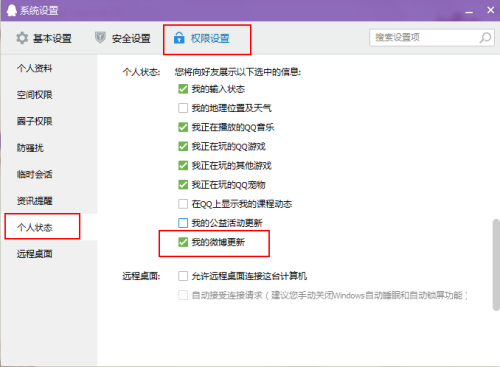Open the 基本设置 tab
This screenshot has height=367, width=500.
pos(44,38)
